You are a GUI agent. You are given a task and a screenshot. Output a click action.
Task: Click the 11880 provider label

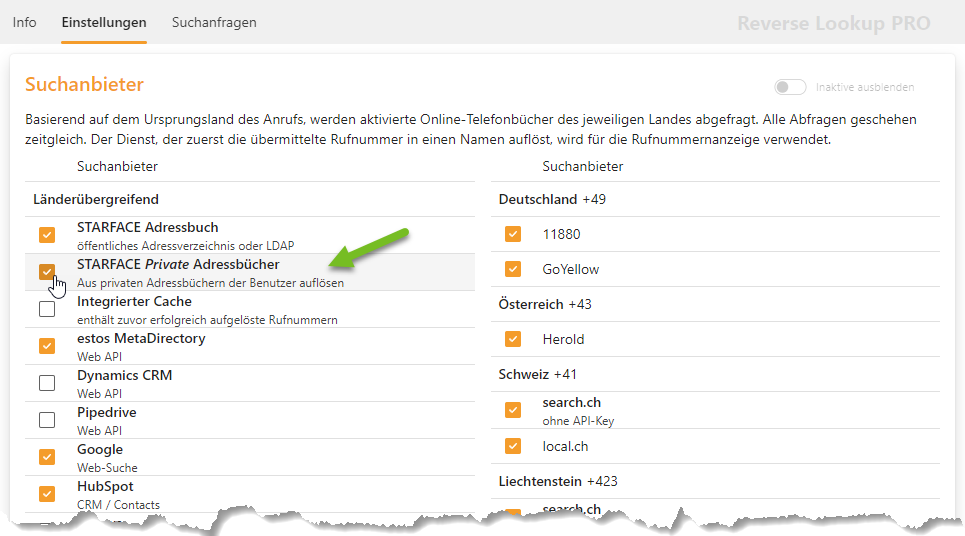click(561, 234)
